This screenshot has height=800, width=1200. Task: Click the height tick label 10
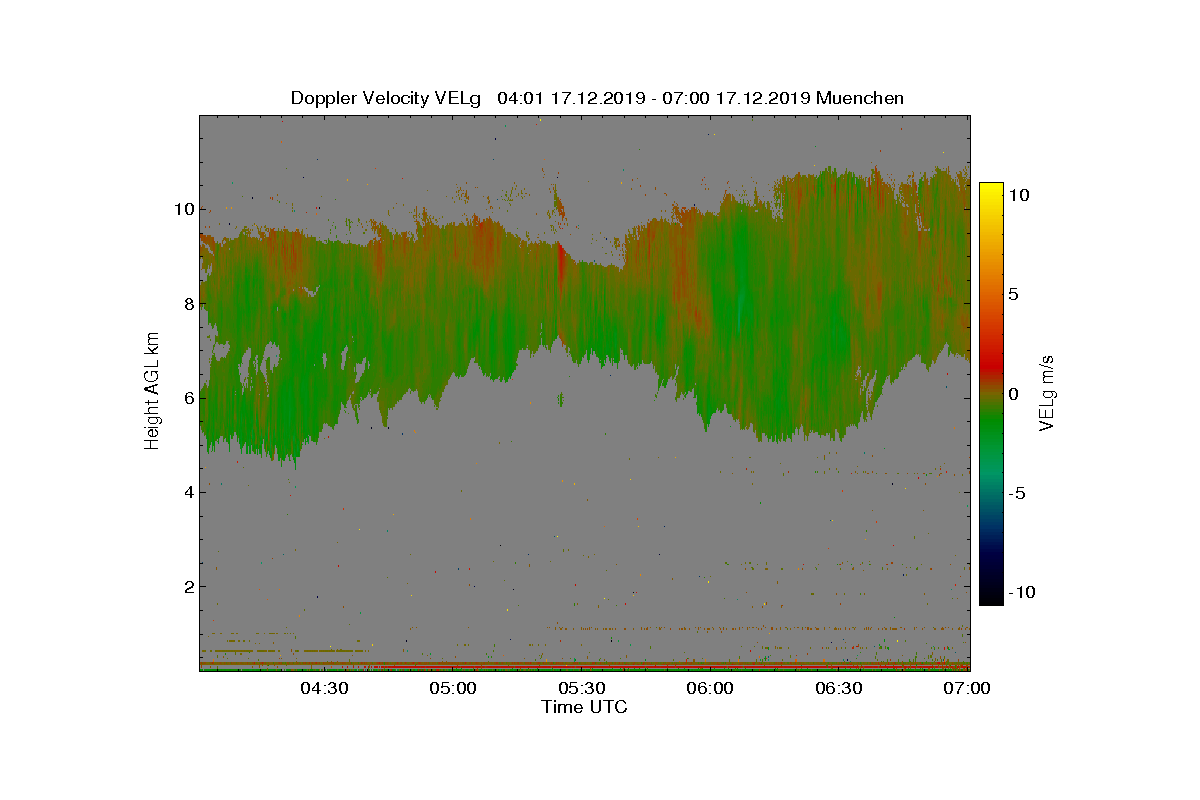click(182, 209)
